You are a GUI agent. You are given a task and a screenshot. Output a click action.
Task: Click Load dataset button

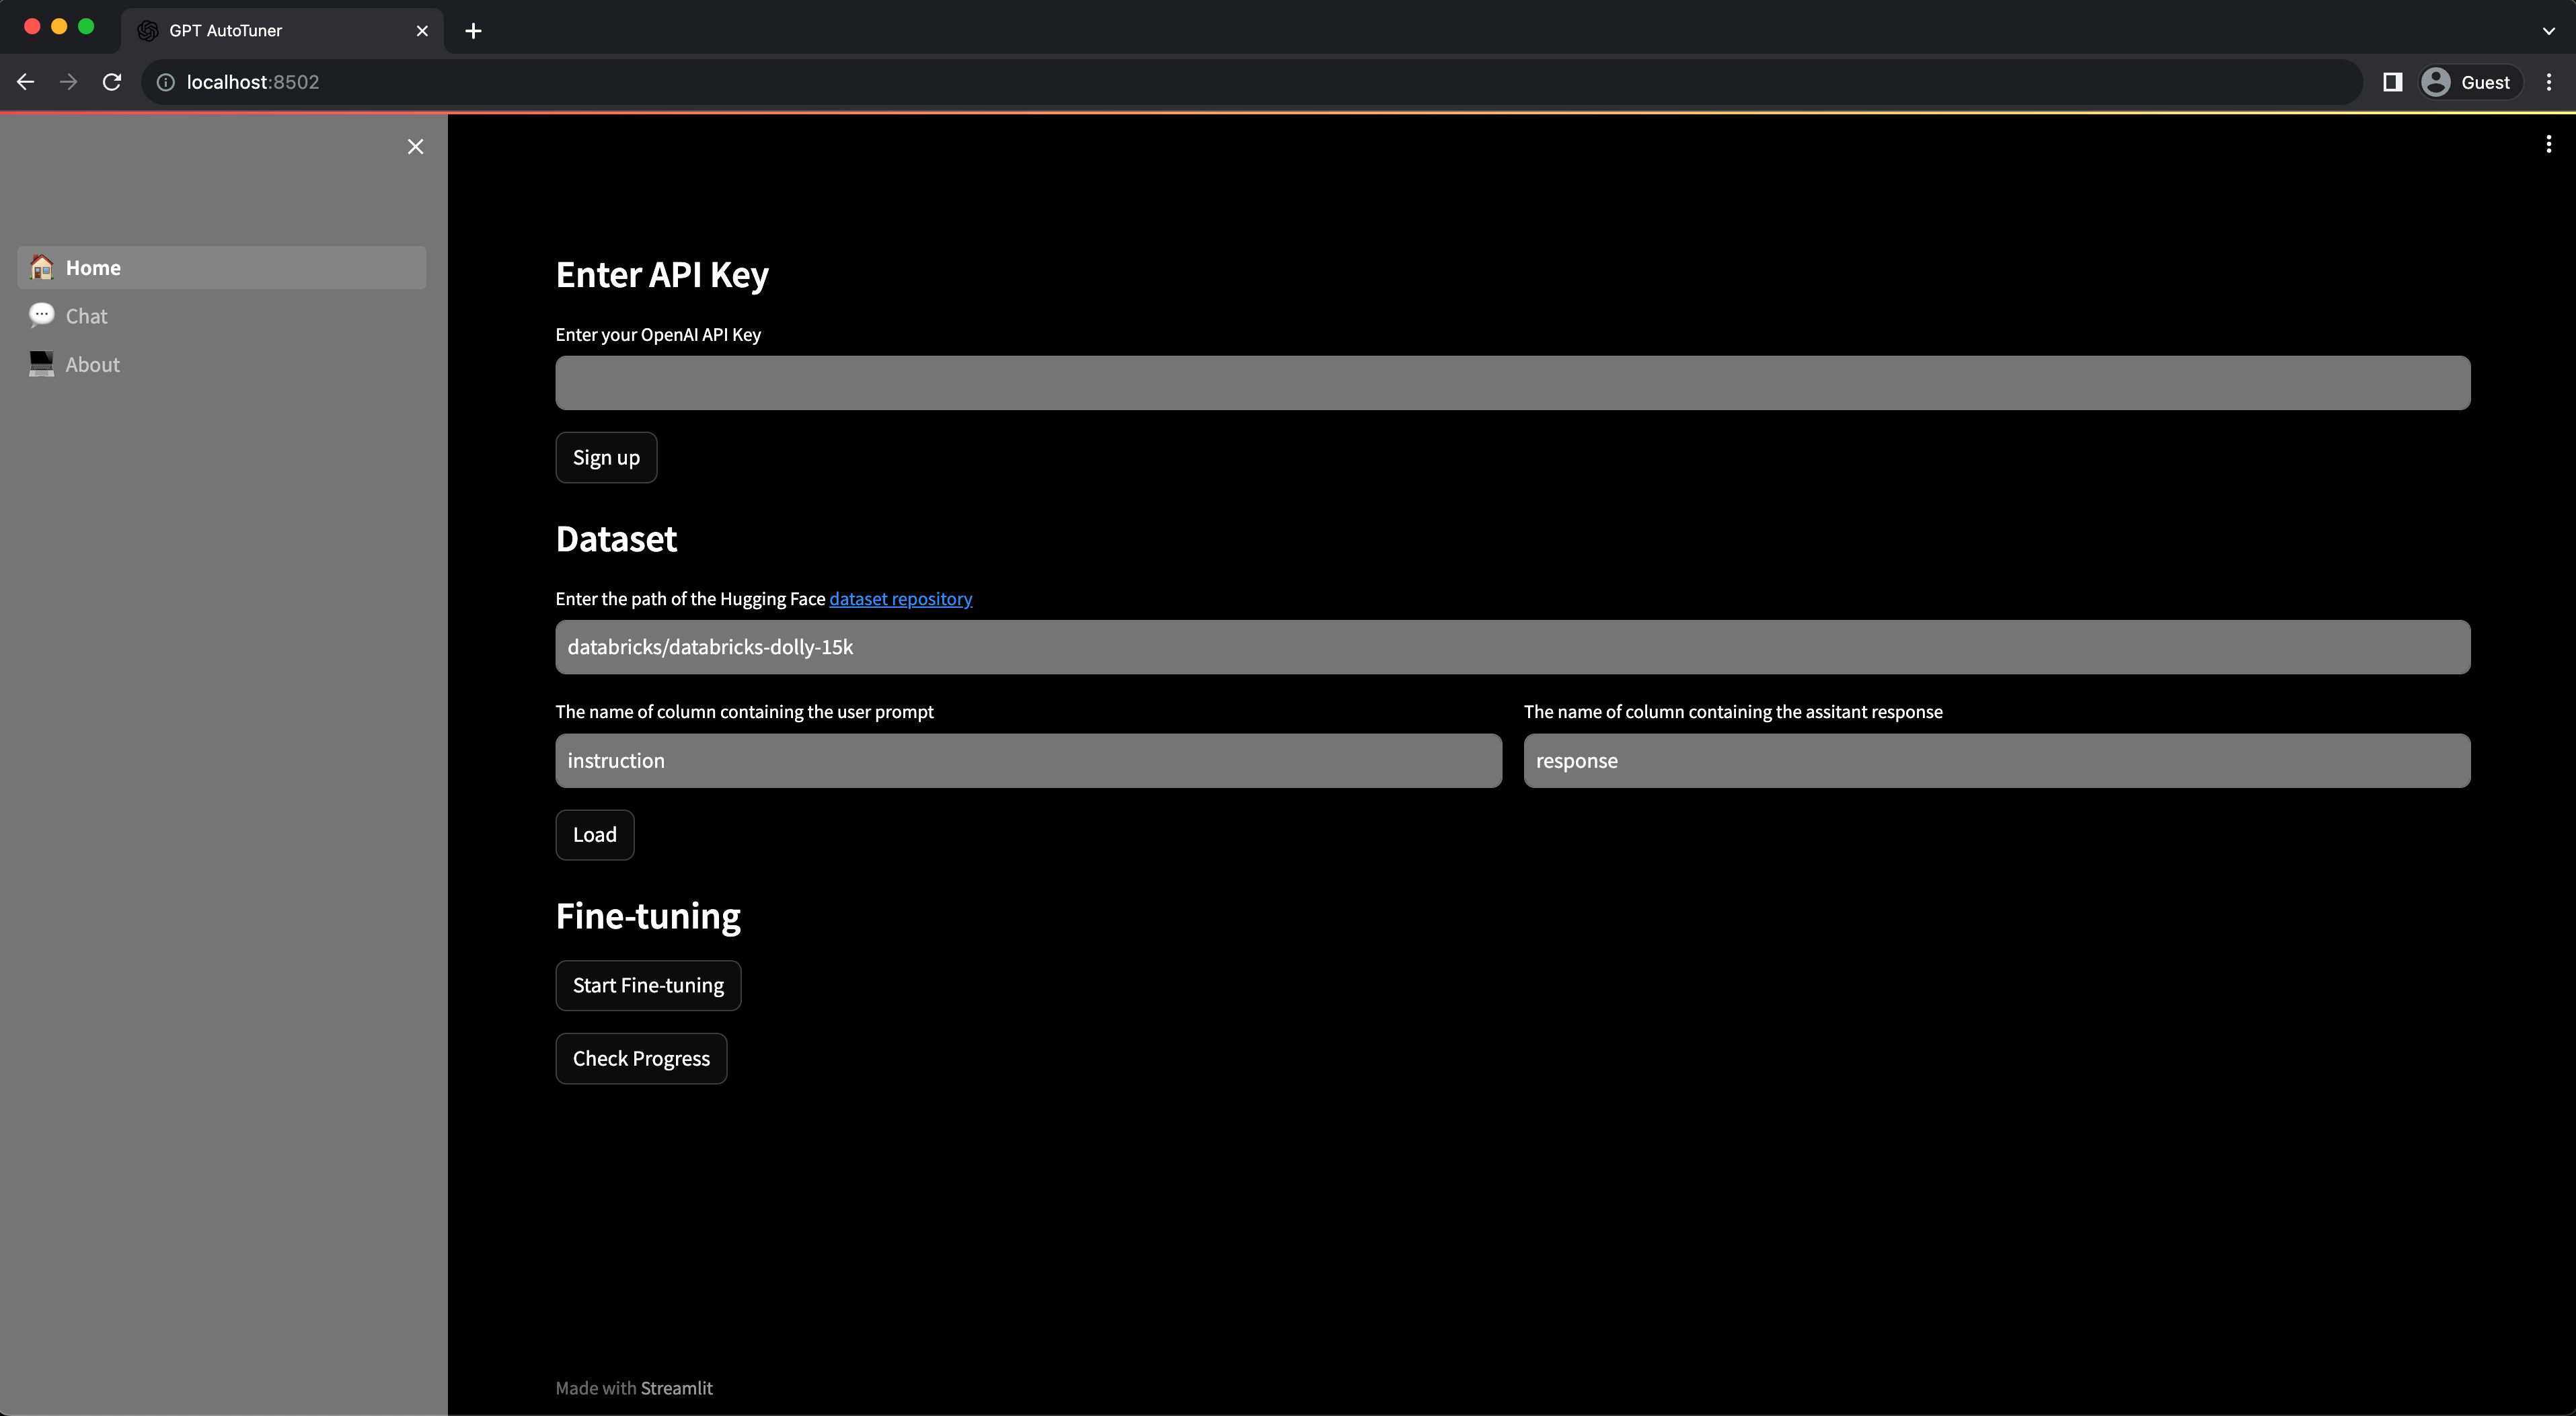point(594,835)
